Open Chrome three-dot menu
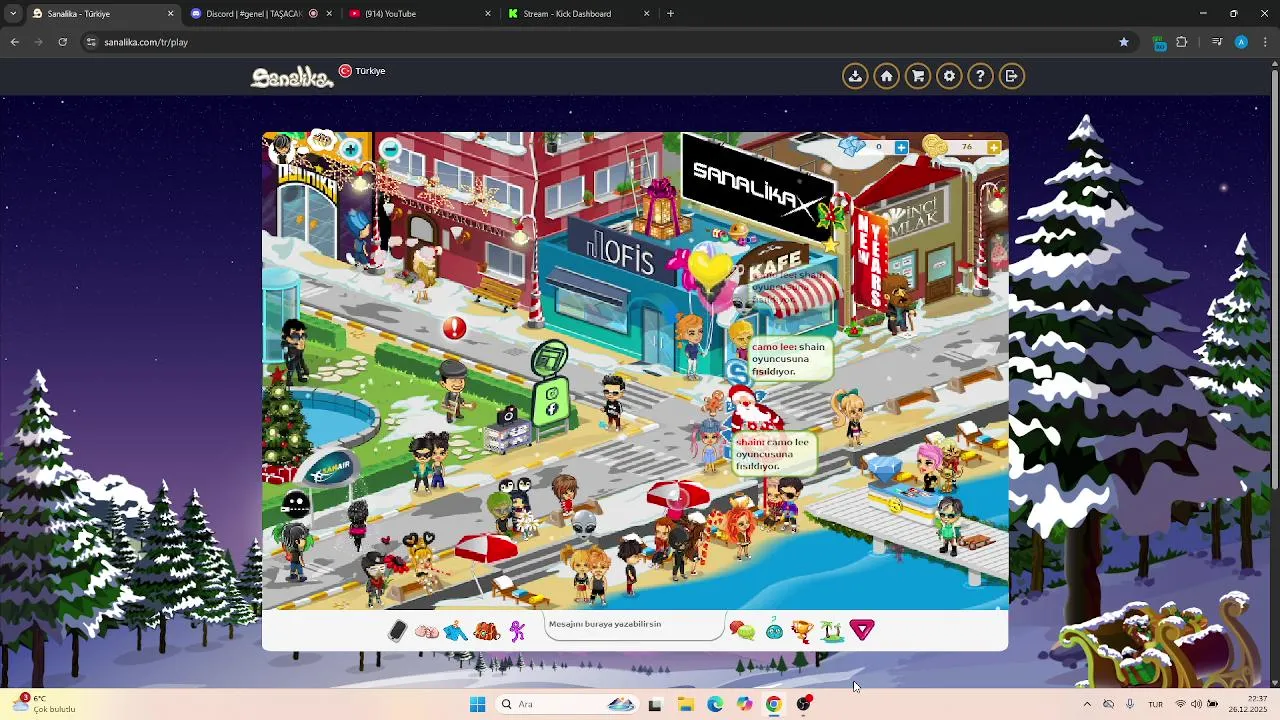The width and height of the screenshot is (1280, 720). (1265, 42)
